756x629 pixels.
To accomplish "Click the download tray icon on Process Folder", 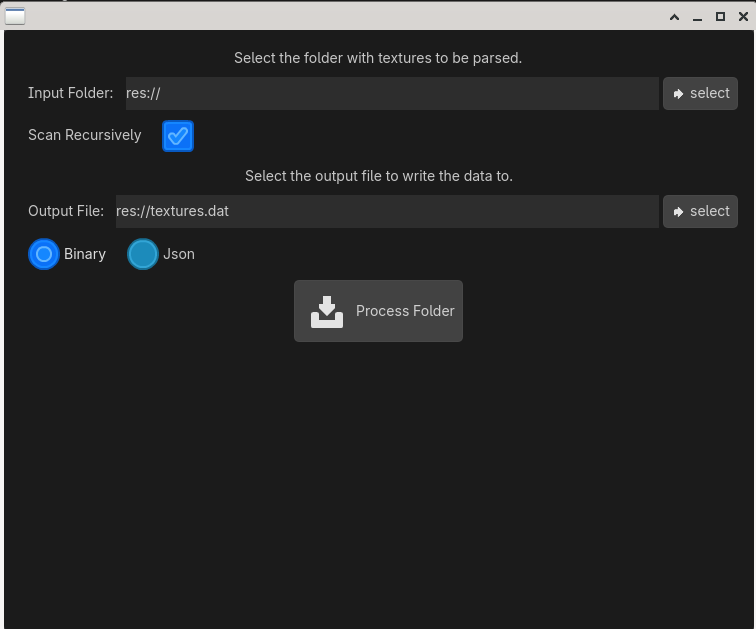I will click(327, 312).
